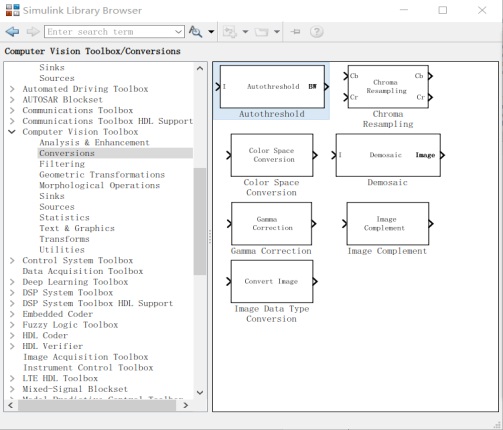503x430 pixels.
Task: Select the Image Complement block
Action: 388,224
